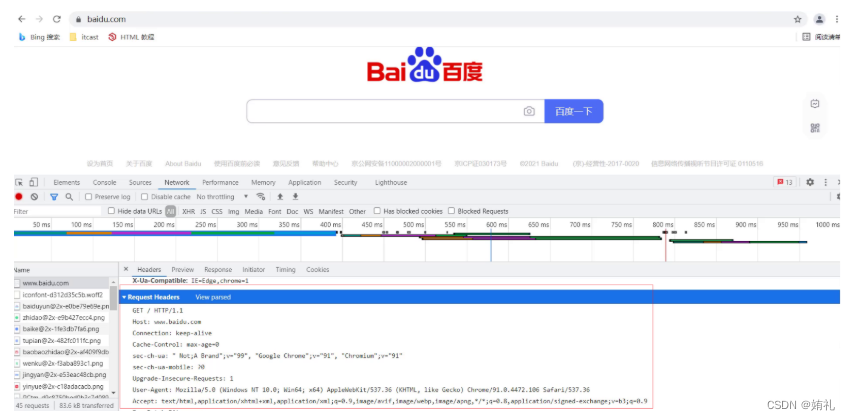Open the No throttling dropdown
The image size is (850, 420).
pos(222,197)
